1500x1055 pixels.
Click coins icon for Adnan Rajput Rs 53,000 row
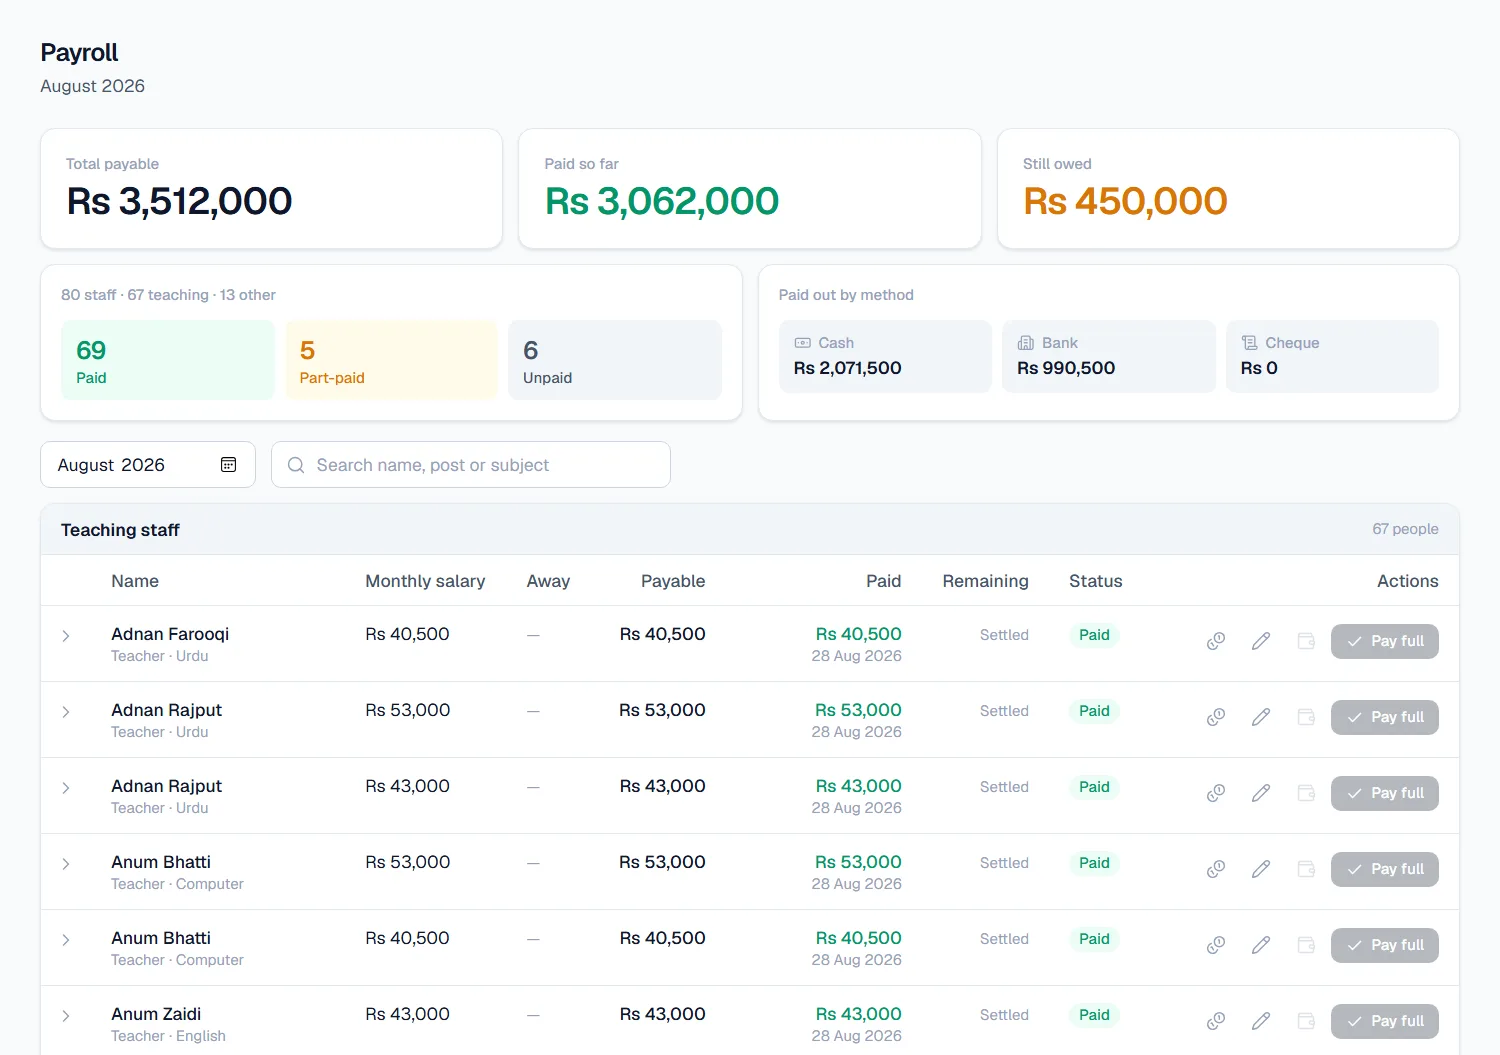click(1216, 717)
